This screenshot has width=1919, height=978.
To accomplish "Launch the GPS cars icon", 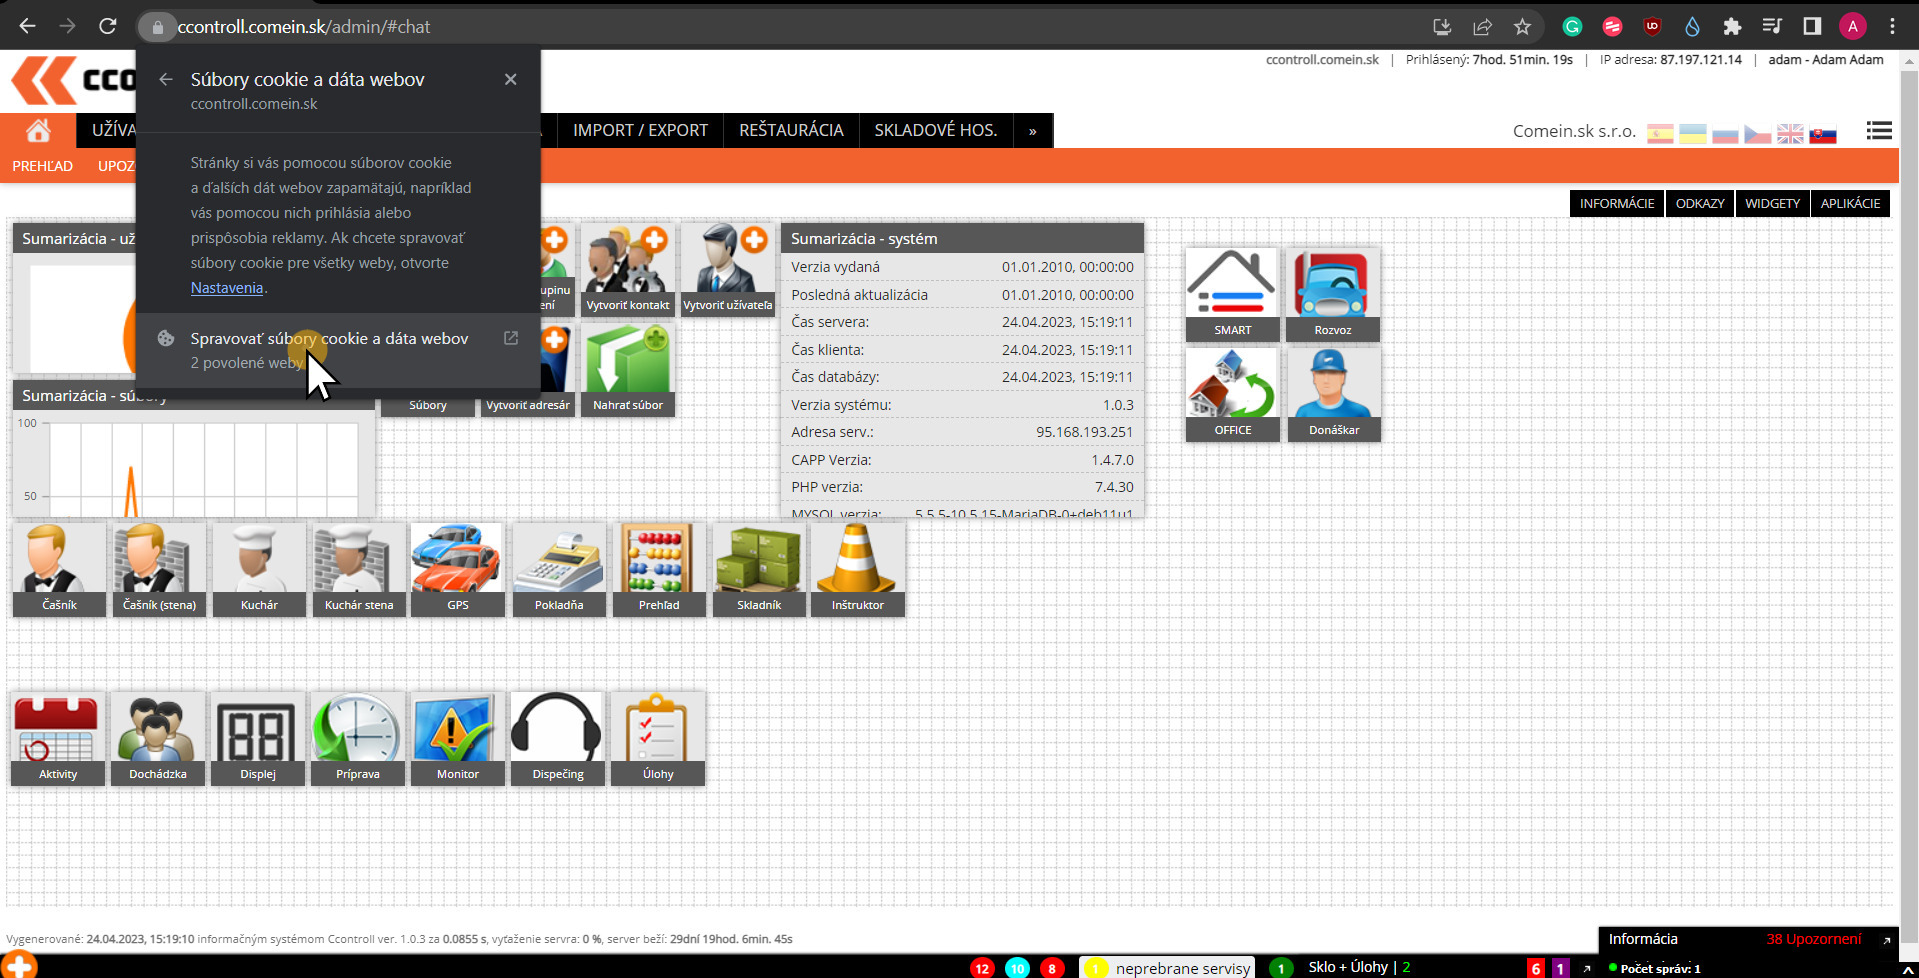I will click(x=457, y=568).
